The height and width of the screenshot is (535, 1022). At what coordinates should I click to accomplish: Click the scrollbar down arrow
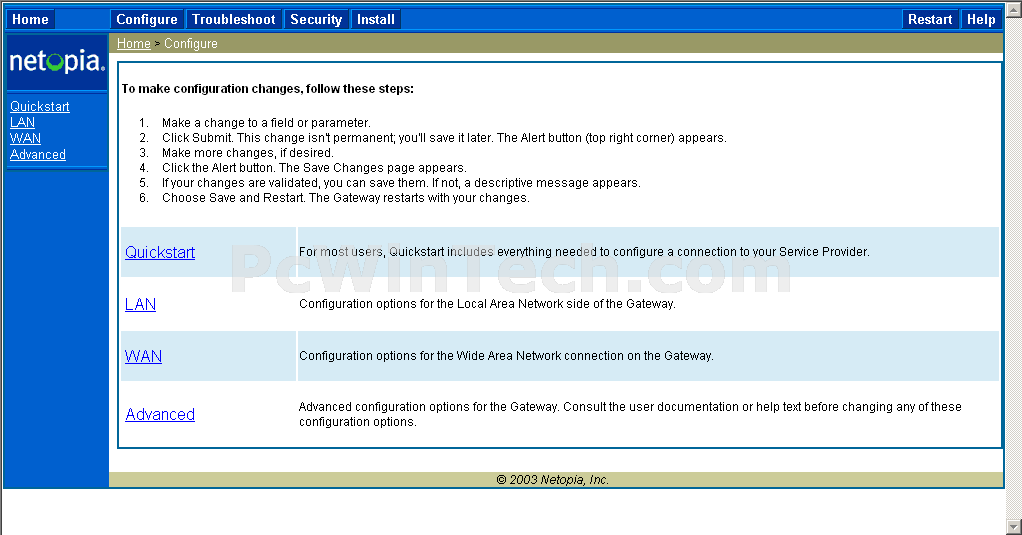1014,527
